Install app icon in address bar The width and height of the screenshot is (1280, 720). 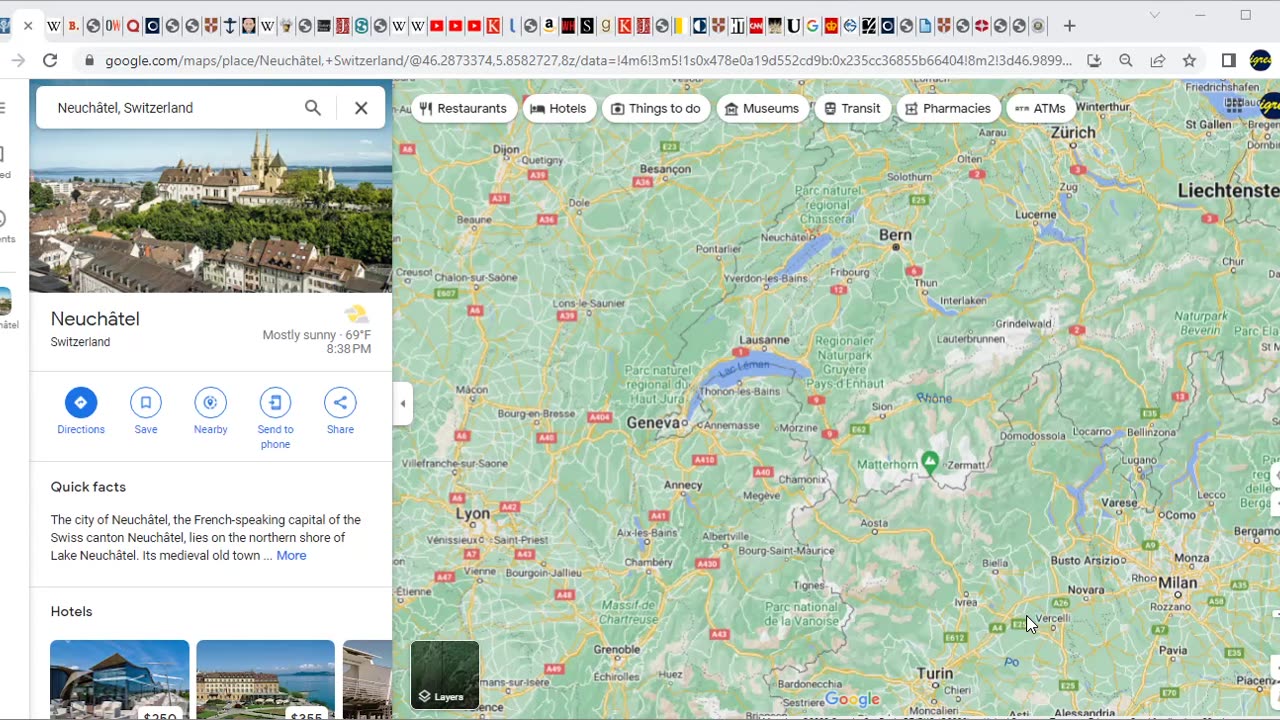(x=1094, y=61)
